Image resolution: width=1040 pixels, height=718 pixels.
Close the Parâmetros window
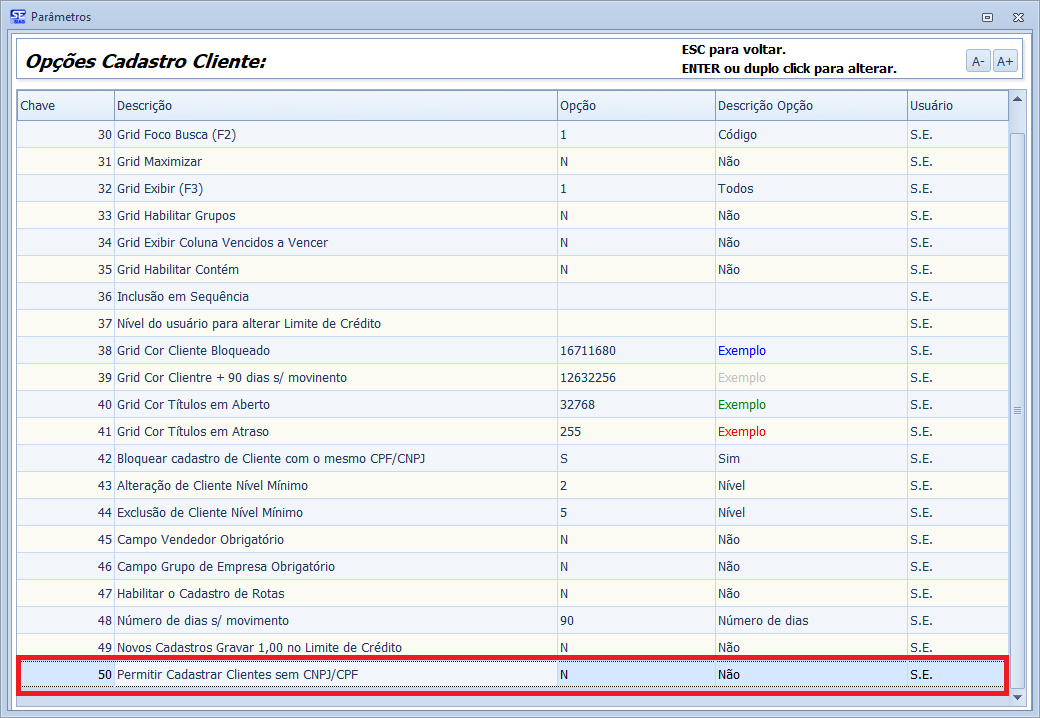[x=1017, y=17]
